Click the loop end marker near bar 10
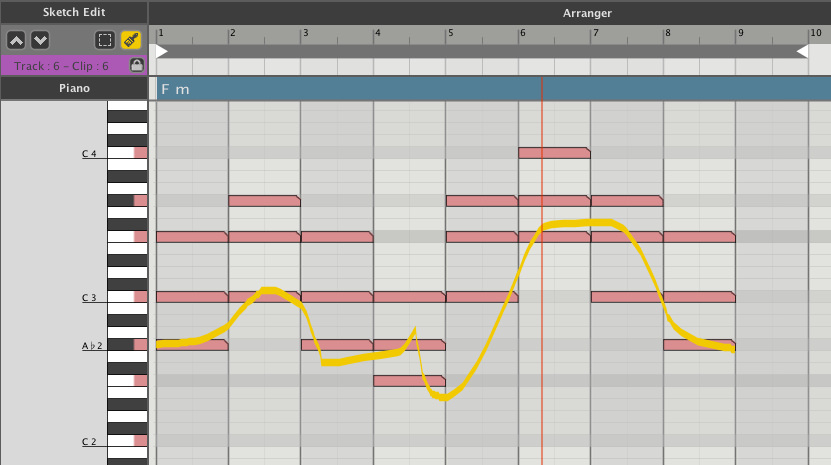The width and height of the screenshot is (831, 465). pyautogui.click(x=802, y=51)
